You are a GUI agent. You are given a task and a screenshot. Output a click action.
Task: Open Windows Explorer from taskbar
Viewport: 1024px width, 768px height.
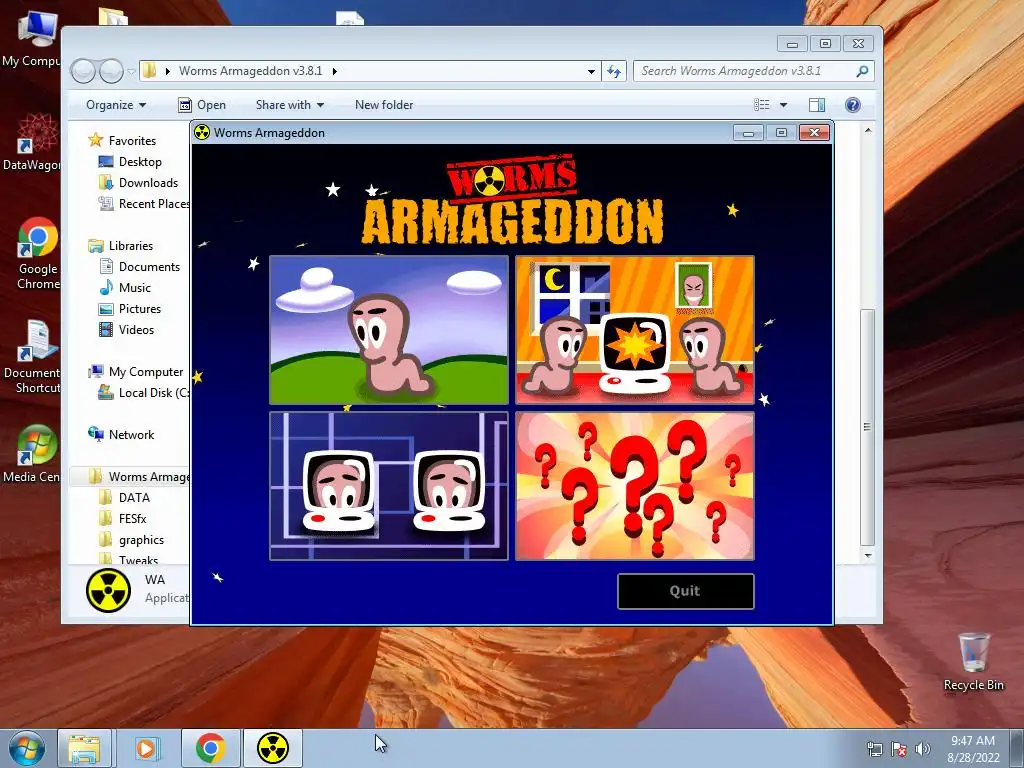[x=84, y=748]
